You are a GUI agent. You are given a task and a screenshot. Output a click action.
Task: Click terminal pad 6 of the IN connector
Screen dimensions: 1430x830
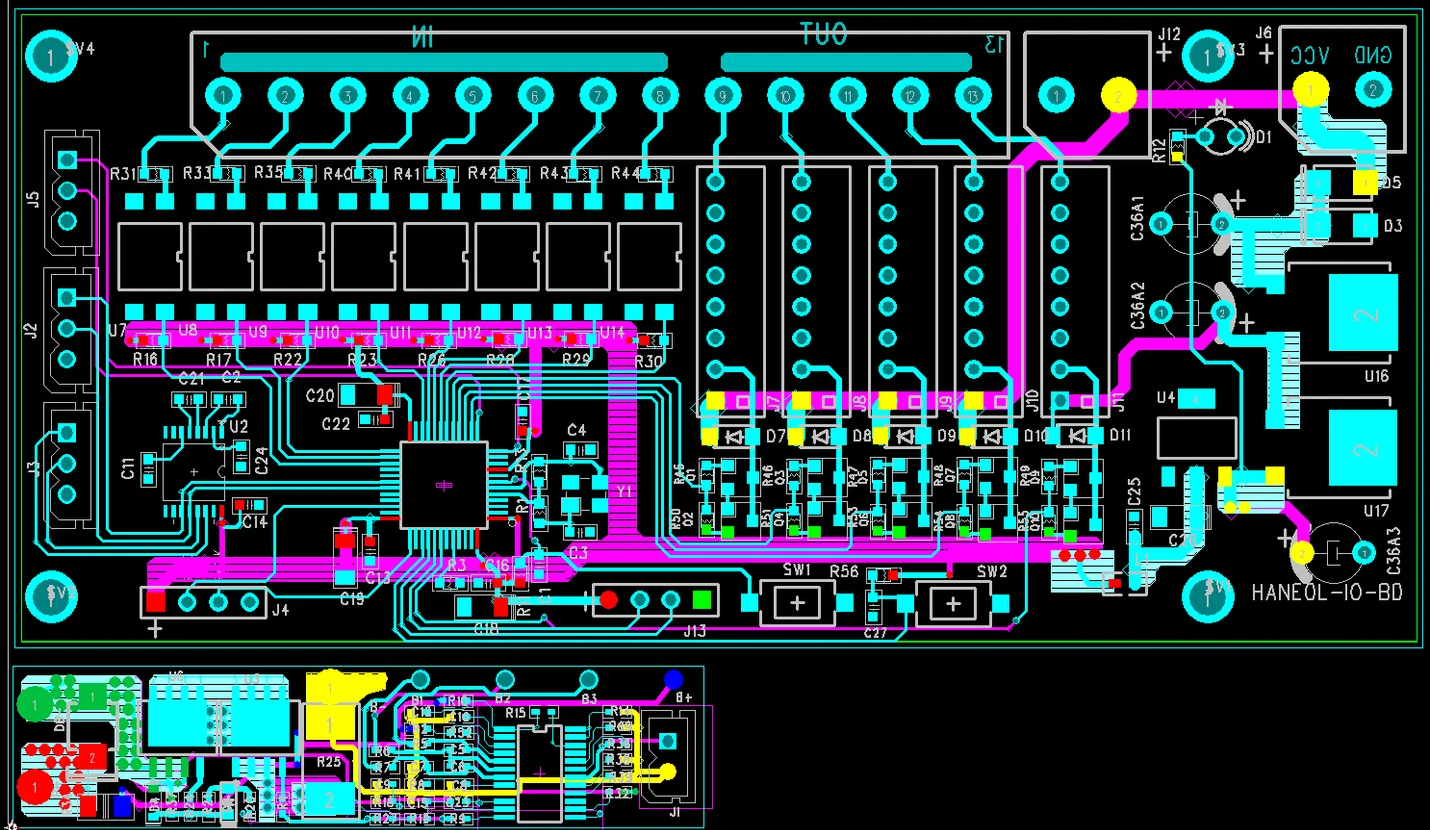point(535,96)
